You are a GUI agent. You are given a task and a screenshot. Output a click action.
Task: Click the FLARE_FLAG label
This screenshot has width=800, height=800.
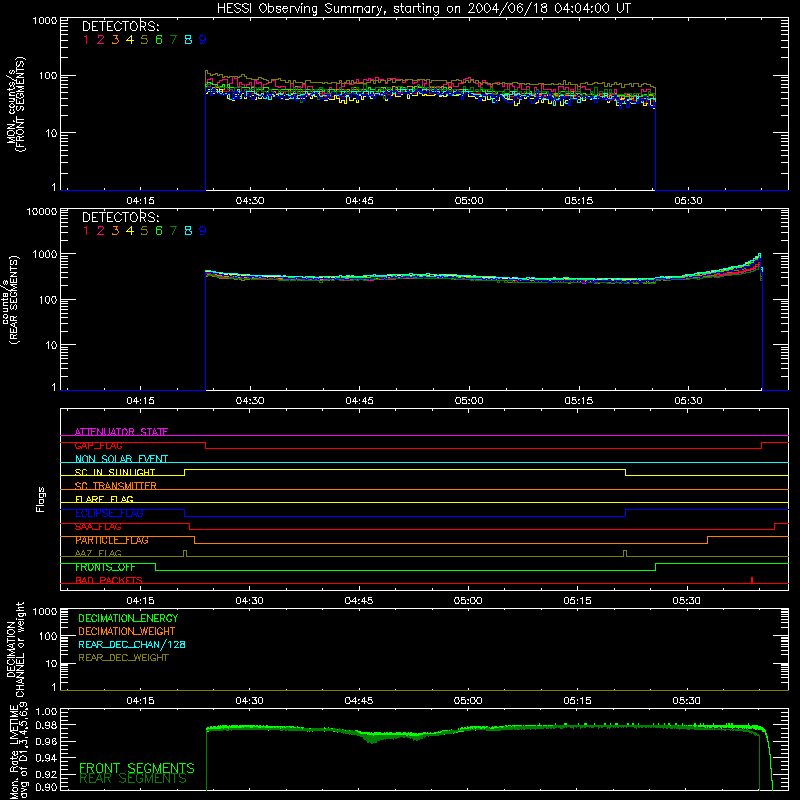point(104,499)
